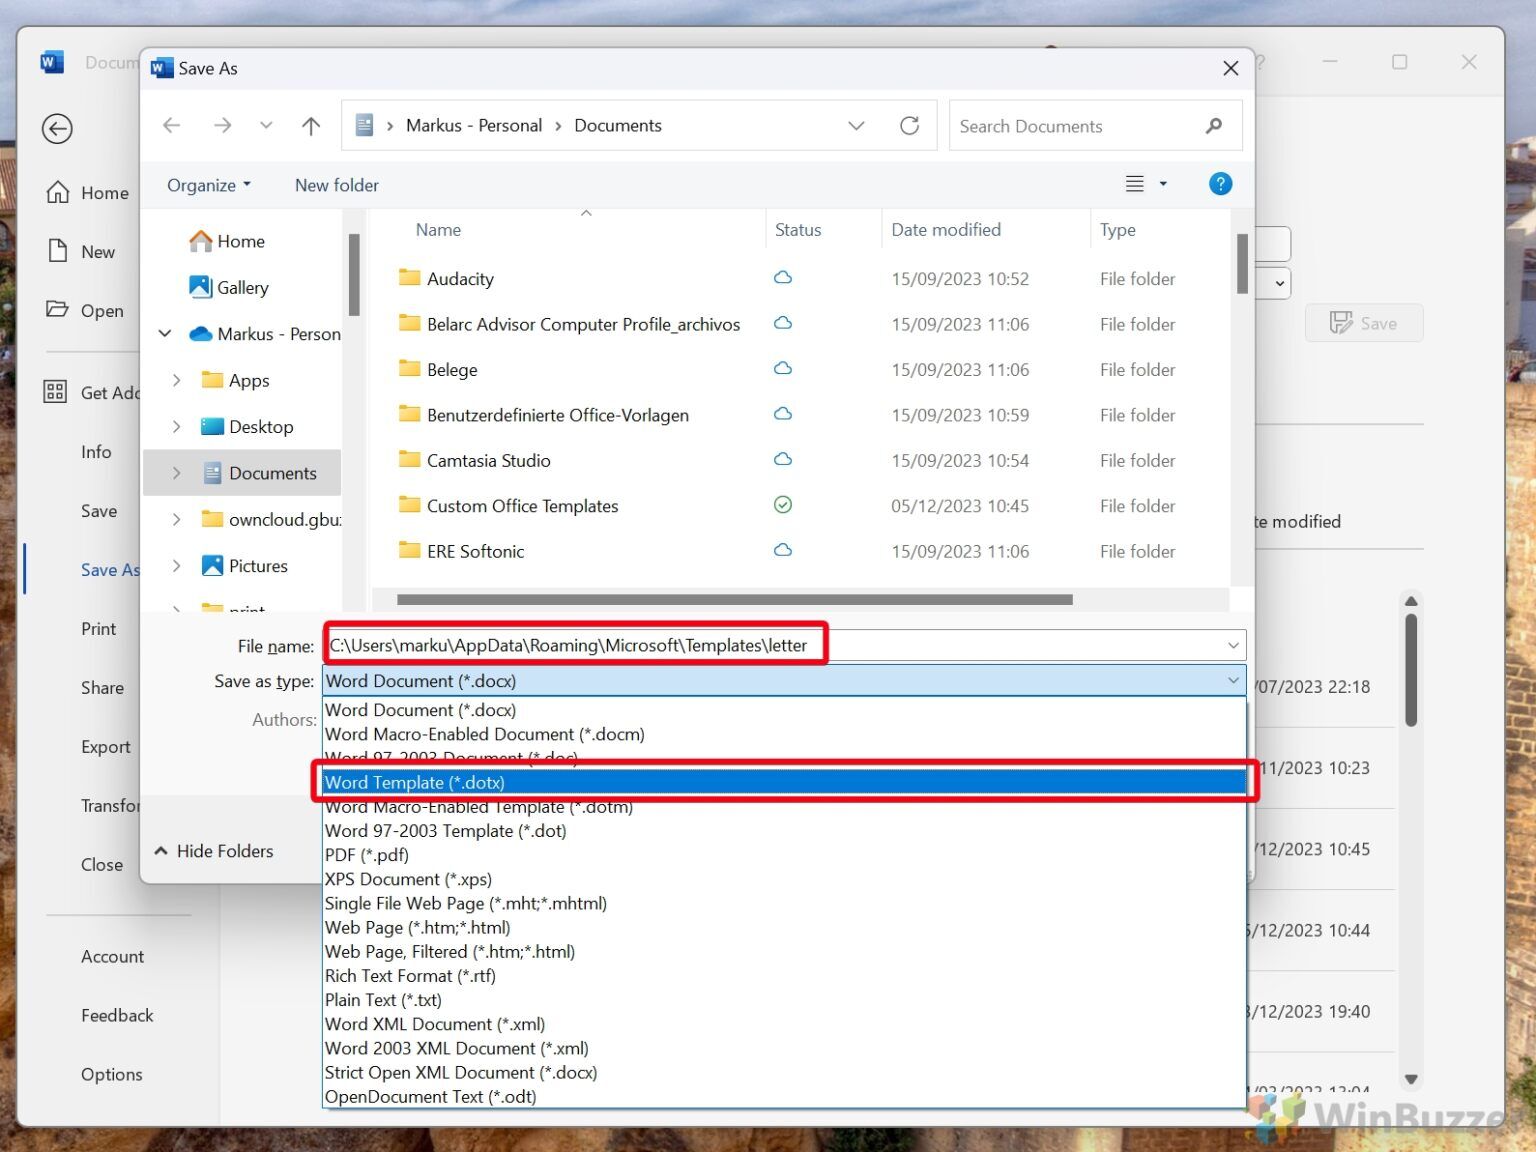Click the back circle arrow in Word backstage

(57, 128)
